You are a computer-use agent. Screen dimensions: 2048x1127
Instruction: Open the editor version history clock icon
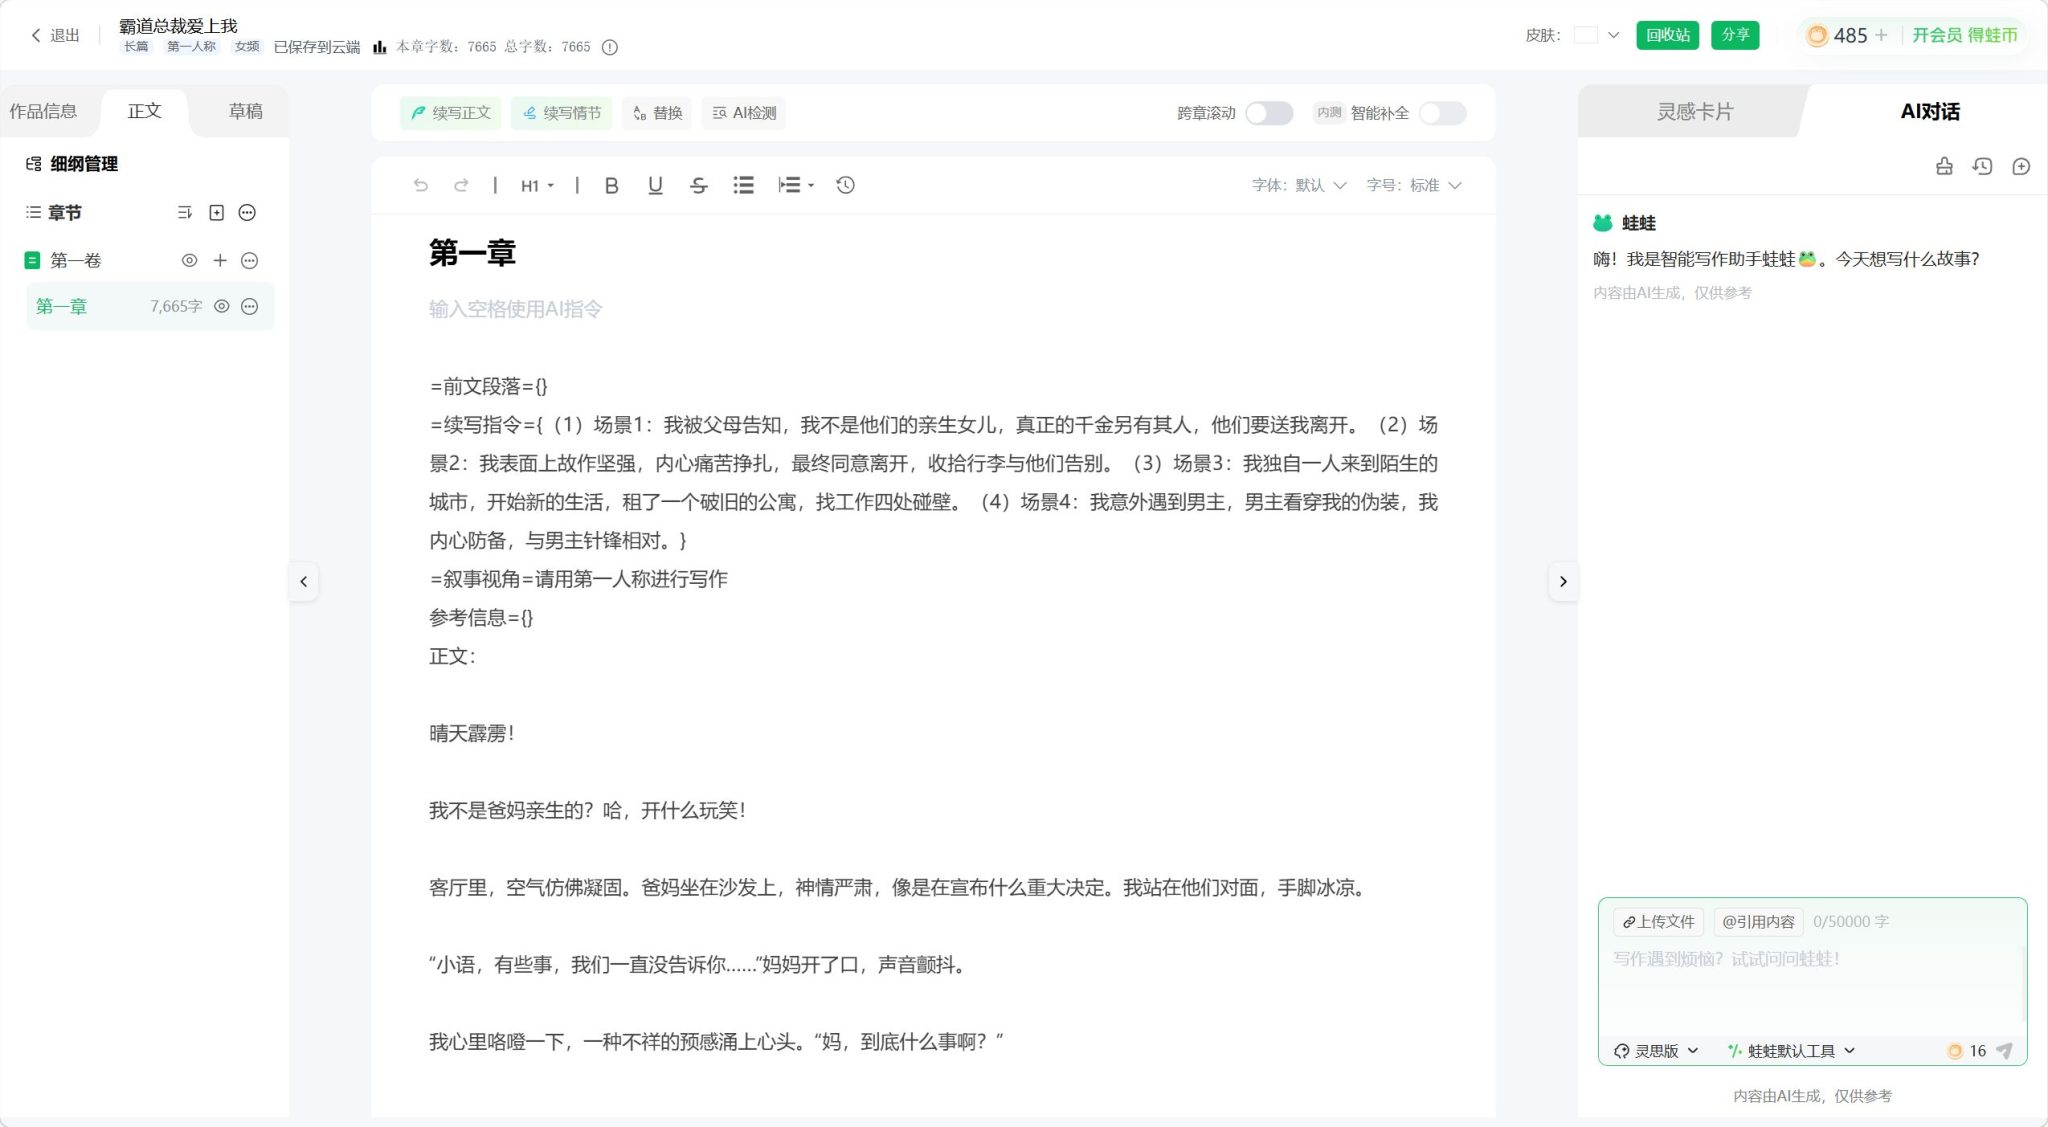click(x=845, y=185)
